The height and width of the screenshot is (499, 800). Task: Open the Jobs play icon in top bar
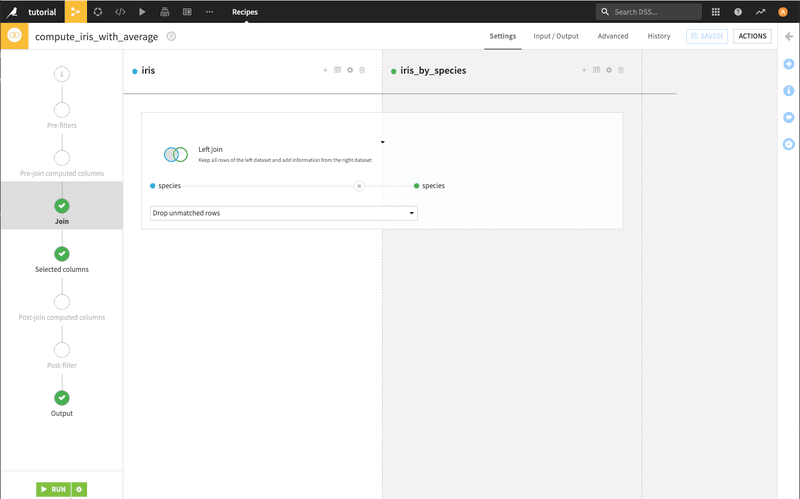(x=142, y=12)
